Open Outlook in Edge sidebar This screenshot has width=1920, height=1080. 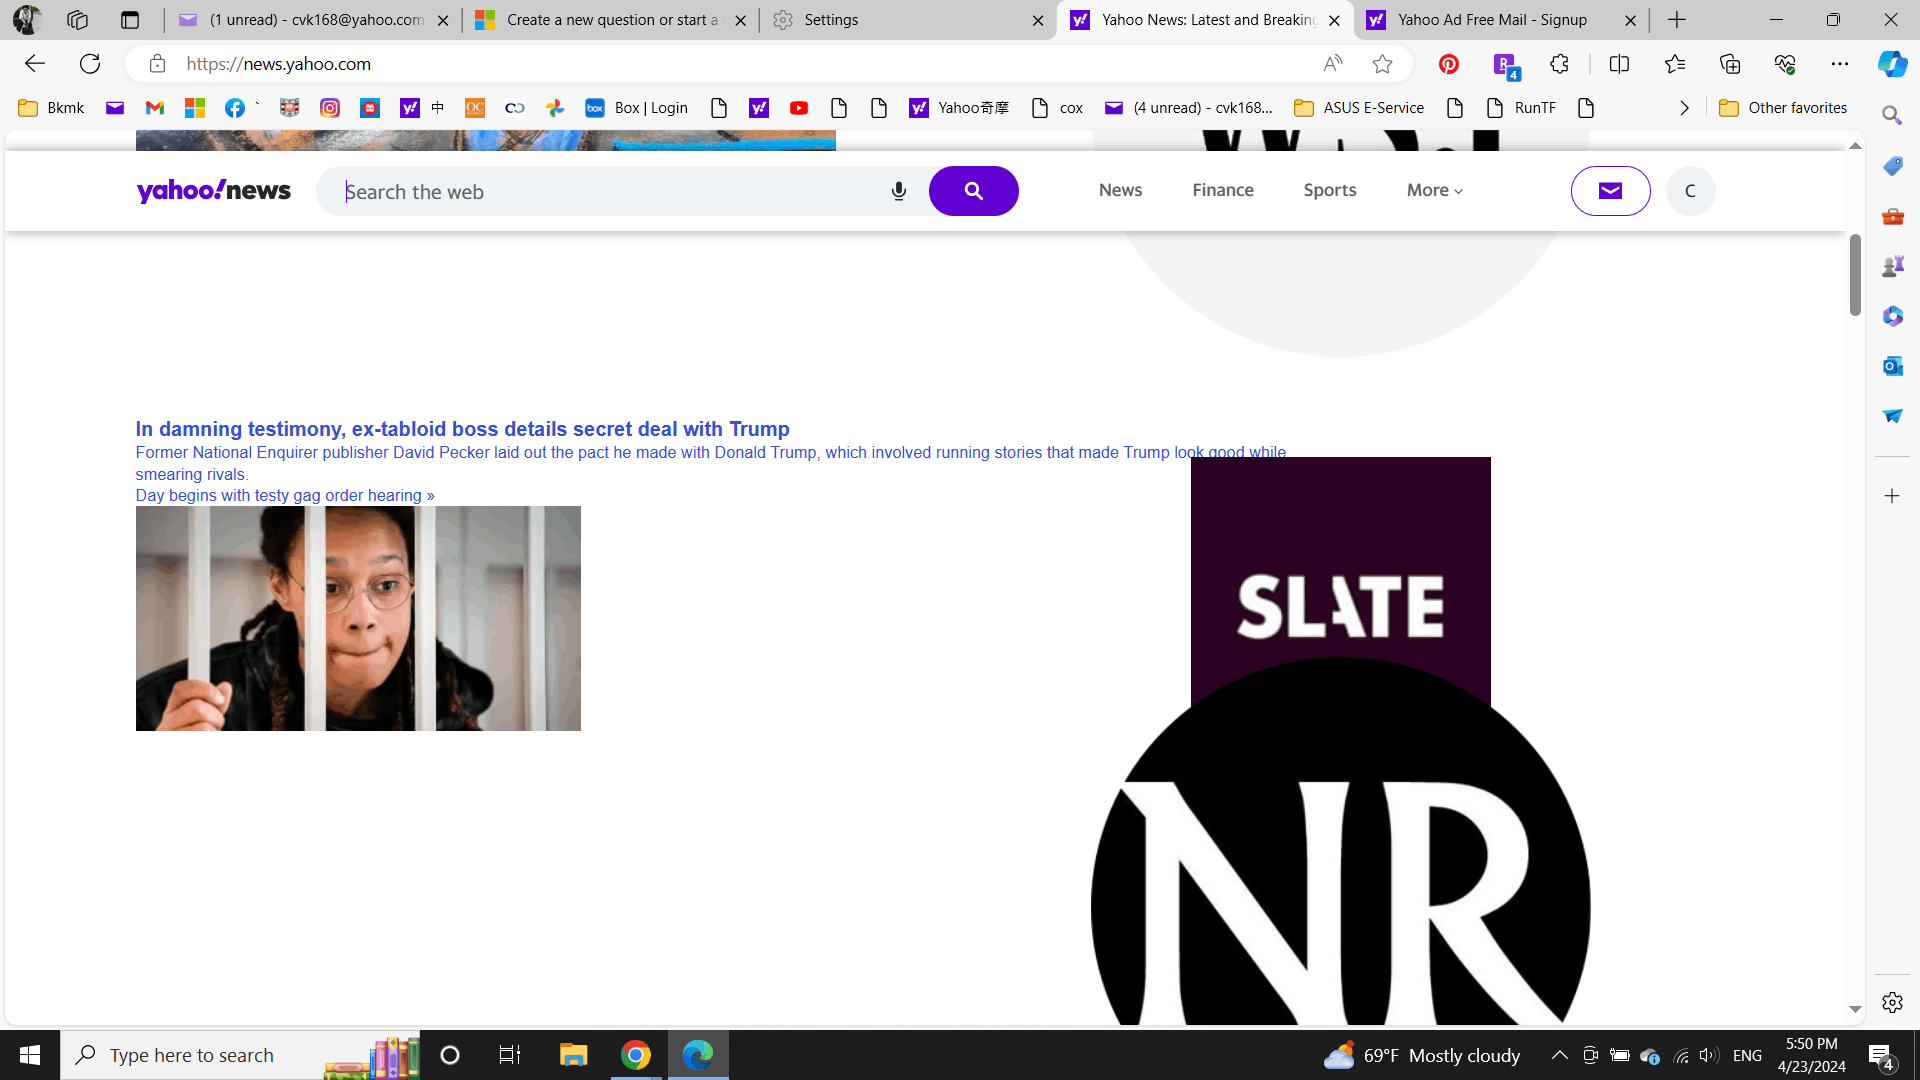(x=1892, y=366)
